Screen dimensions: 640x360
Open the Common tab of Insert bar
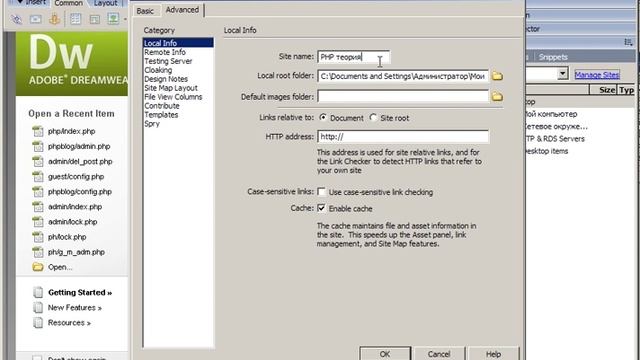69,3
